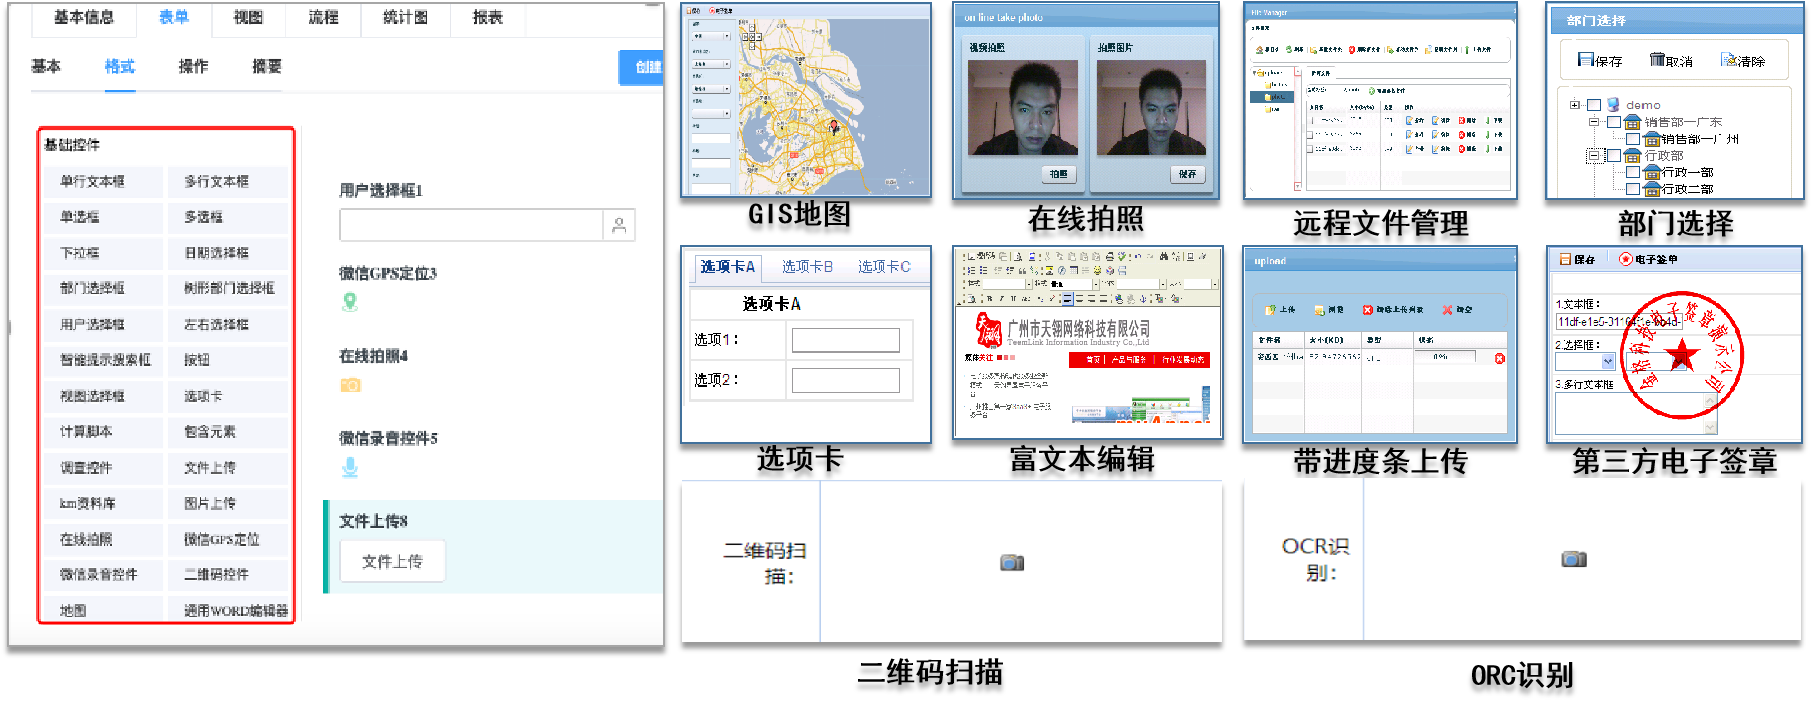Switch to the 流程 tab

coord(323,18)
